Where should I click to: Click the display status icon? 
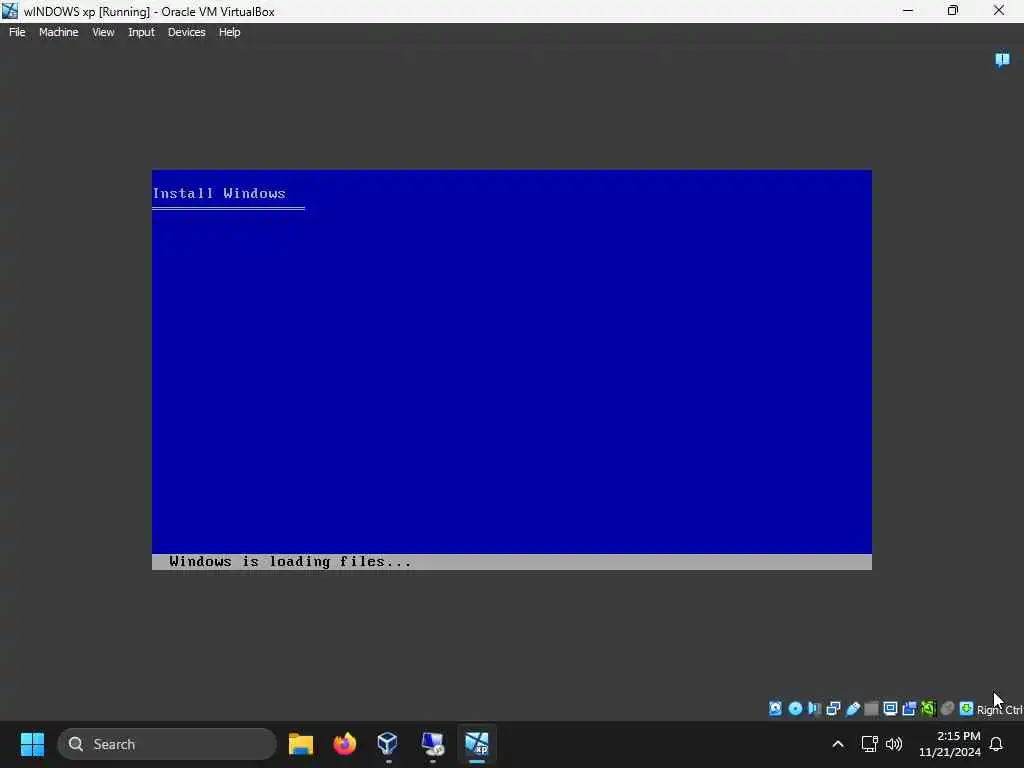(x=890, y=709)
